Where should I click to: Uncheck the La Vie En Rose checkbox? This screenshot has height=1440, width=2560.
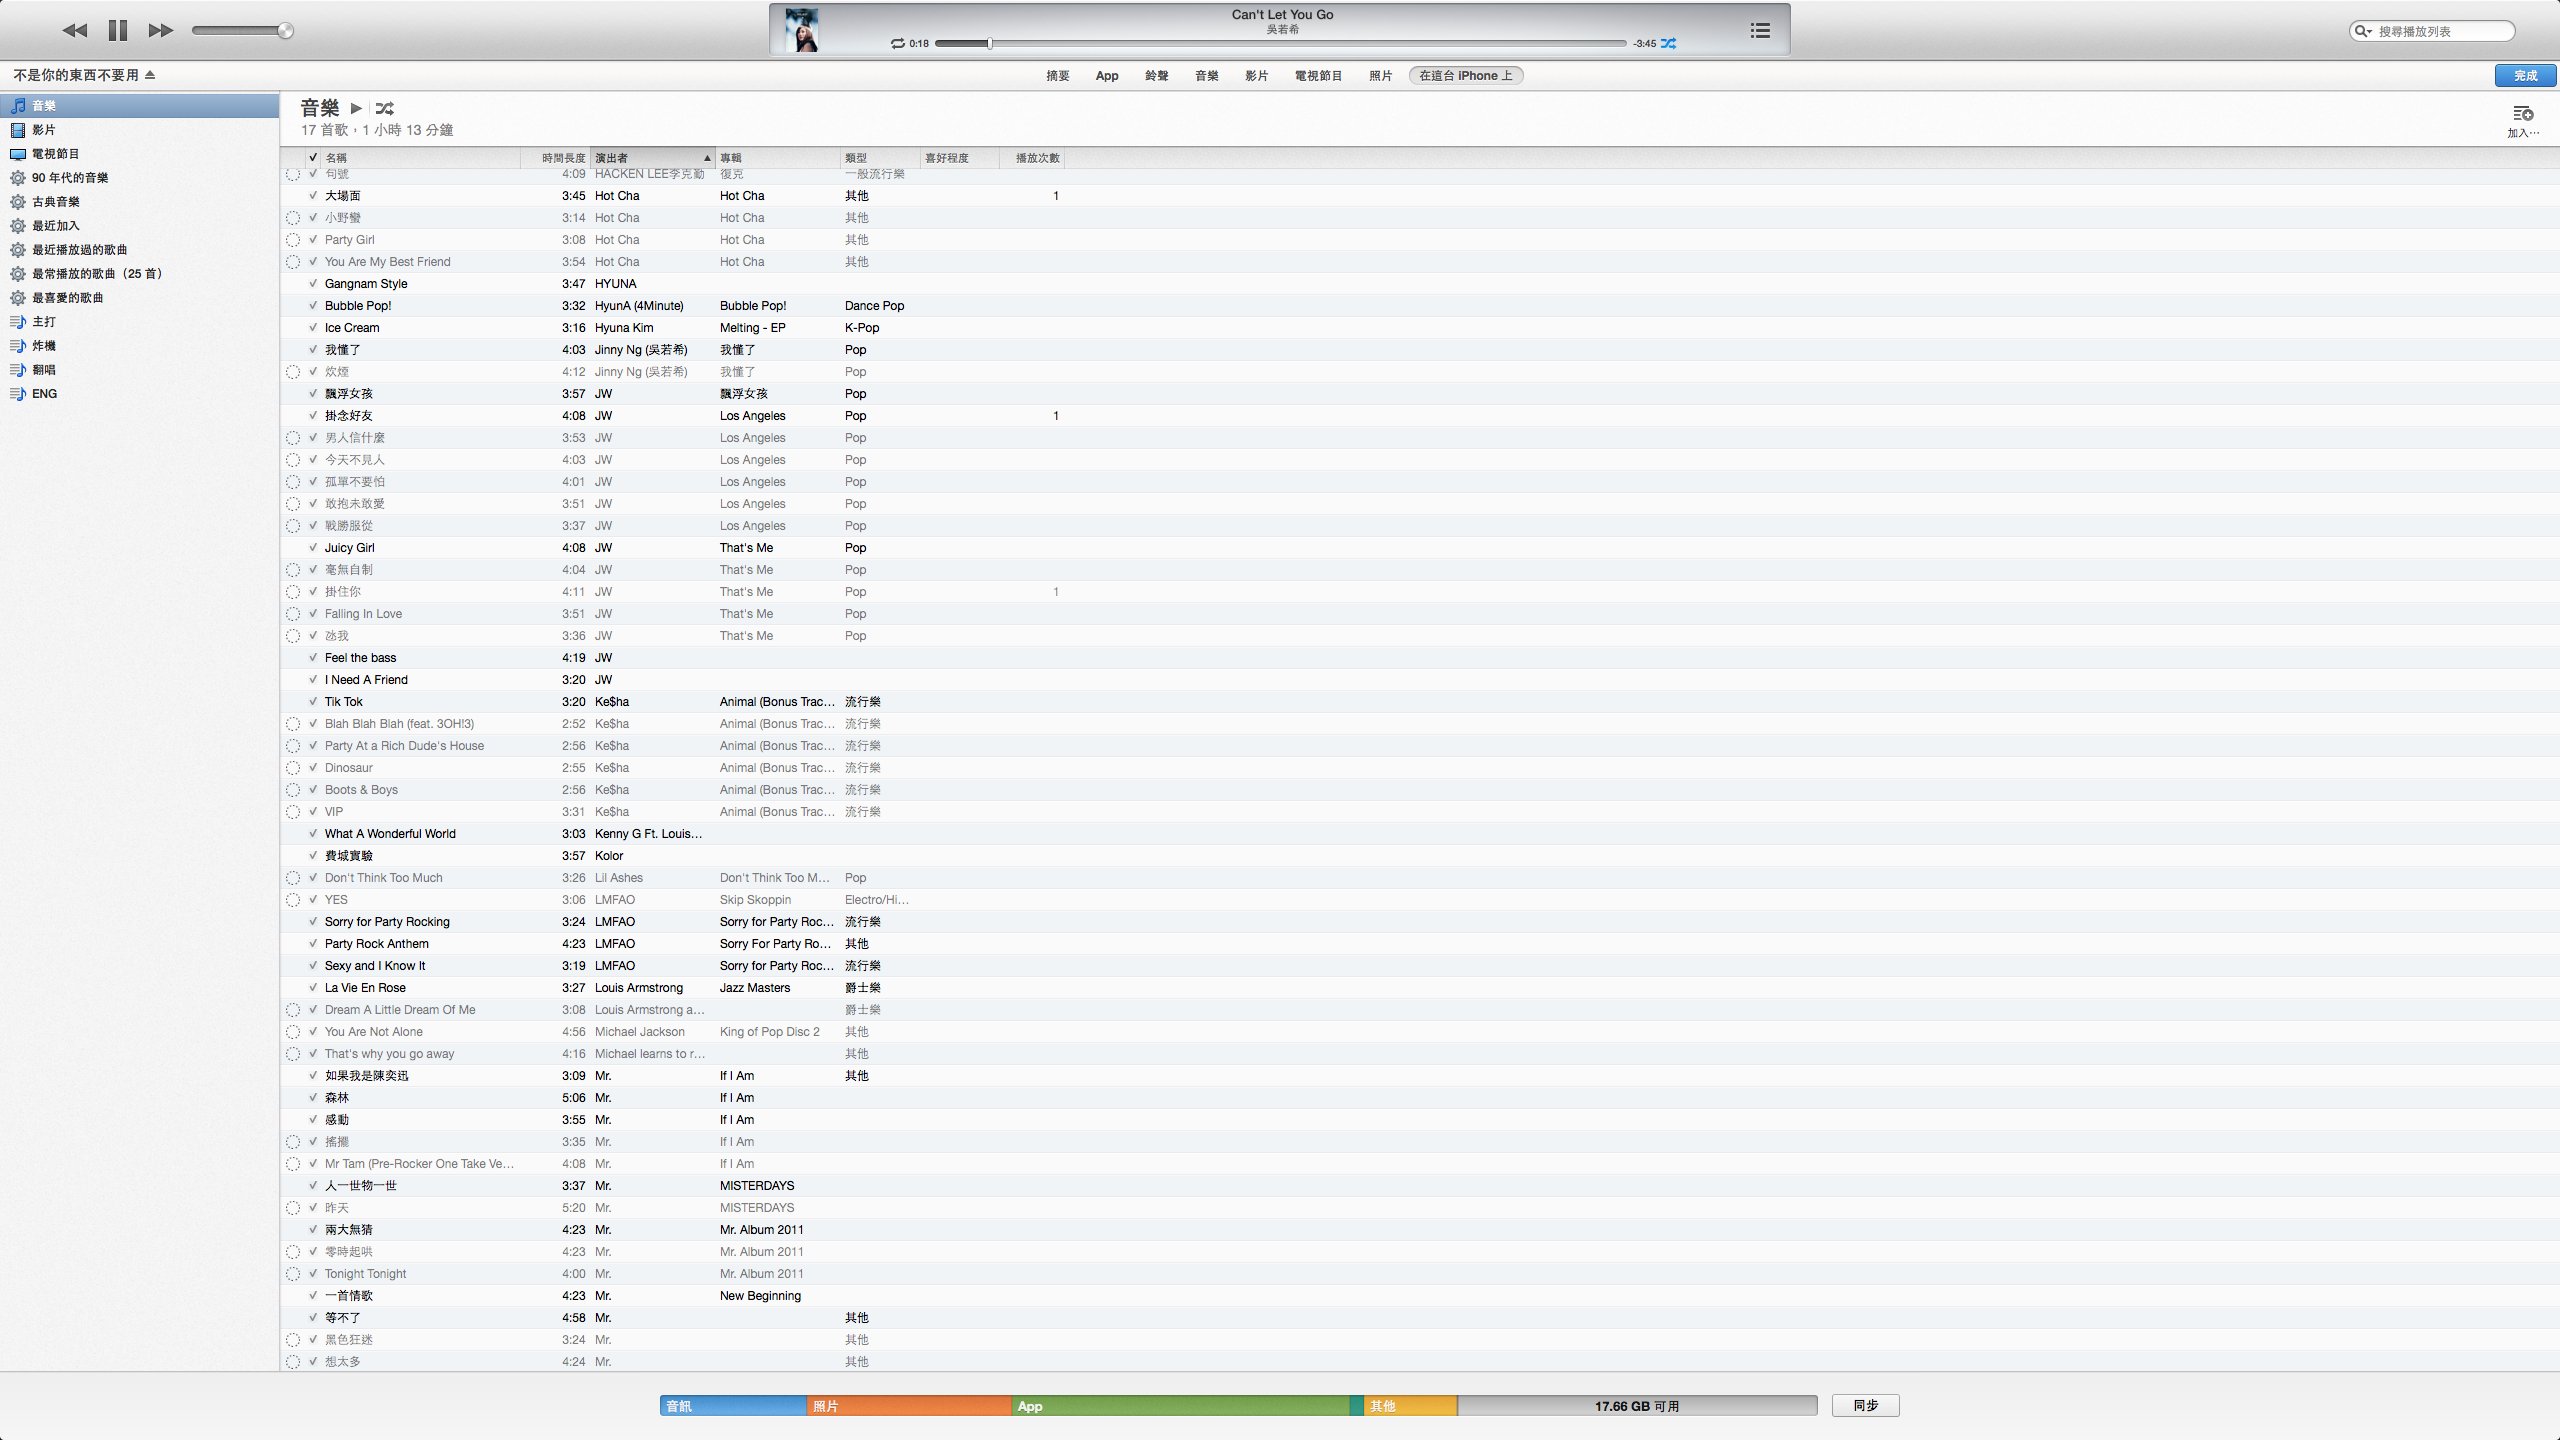[x=313, y=988]
